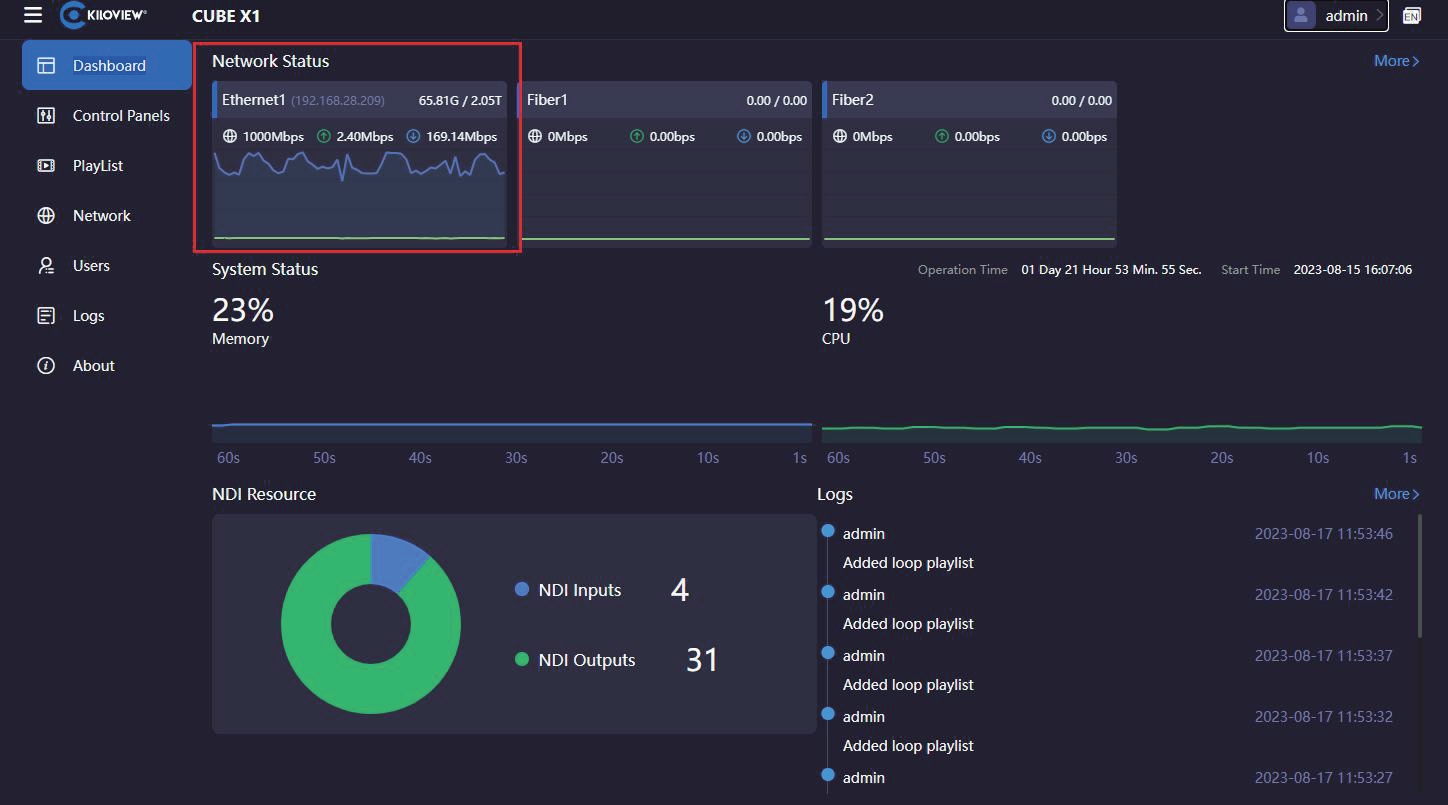Screen dimensions: 1448x805
Task: Click the CPU usage graph line
Action: click(x=1122, y=428)
